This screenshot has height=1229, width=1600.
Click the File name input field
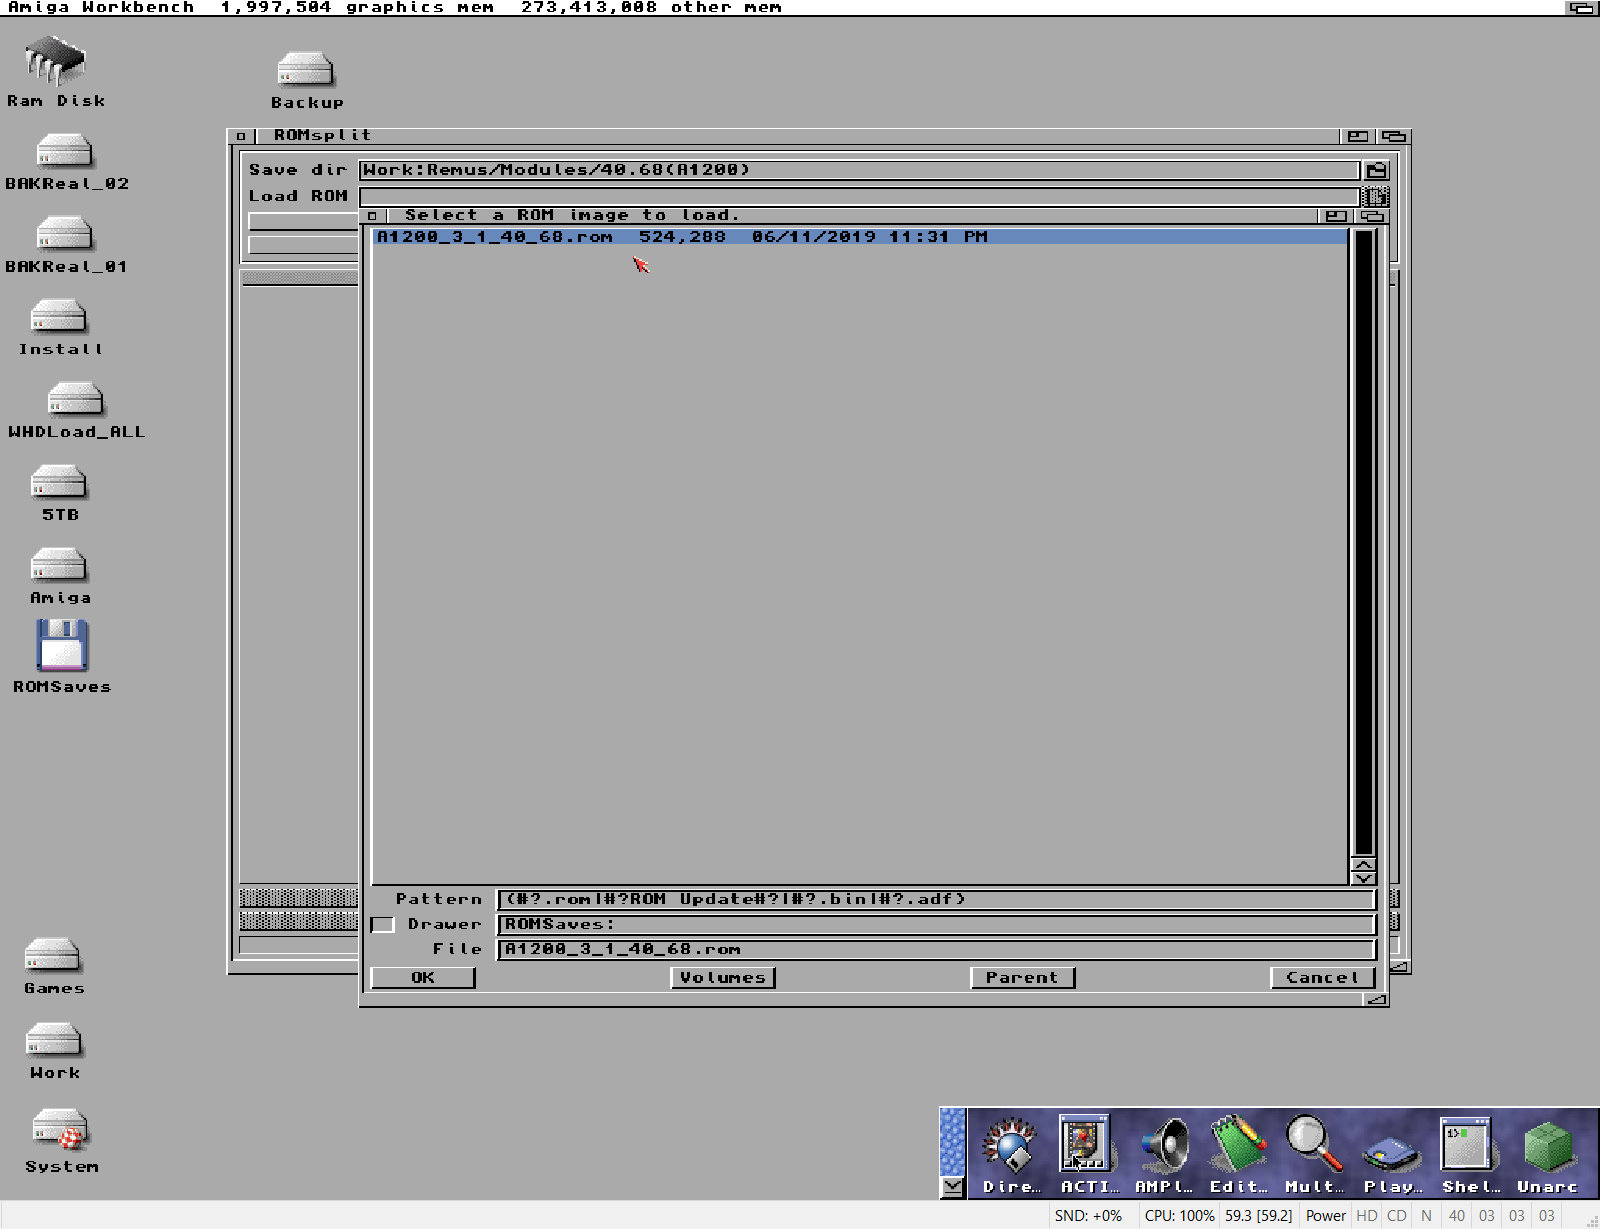coord(936,950)
